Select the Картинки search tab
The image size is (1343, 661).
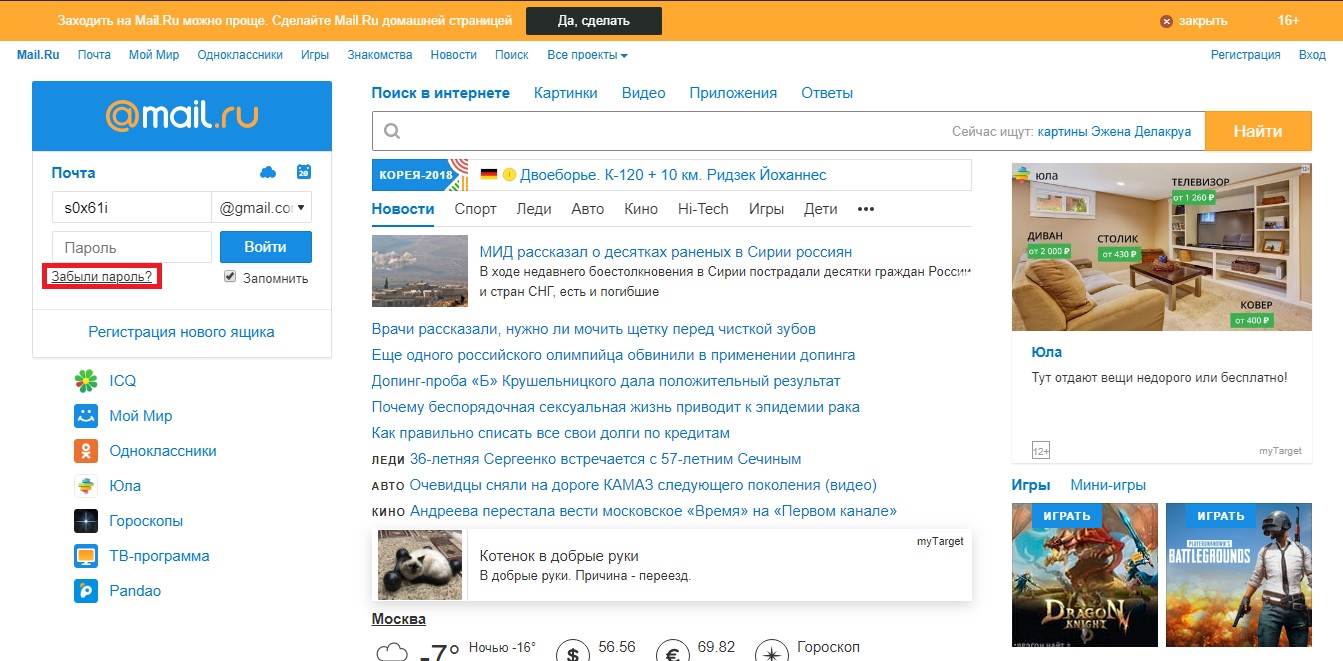[565, 93]
